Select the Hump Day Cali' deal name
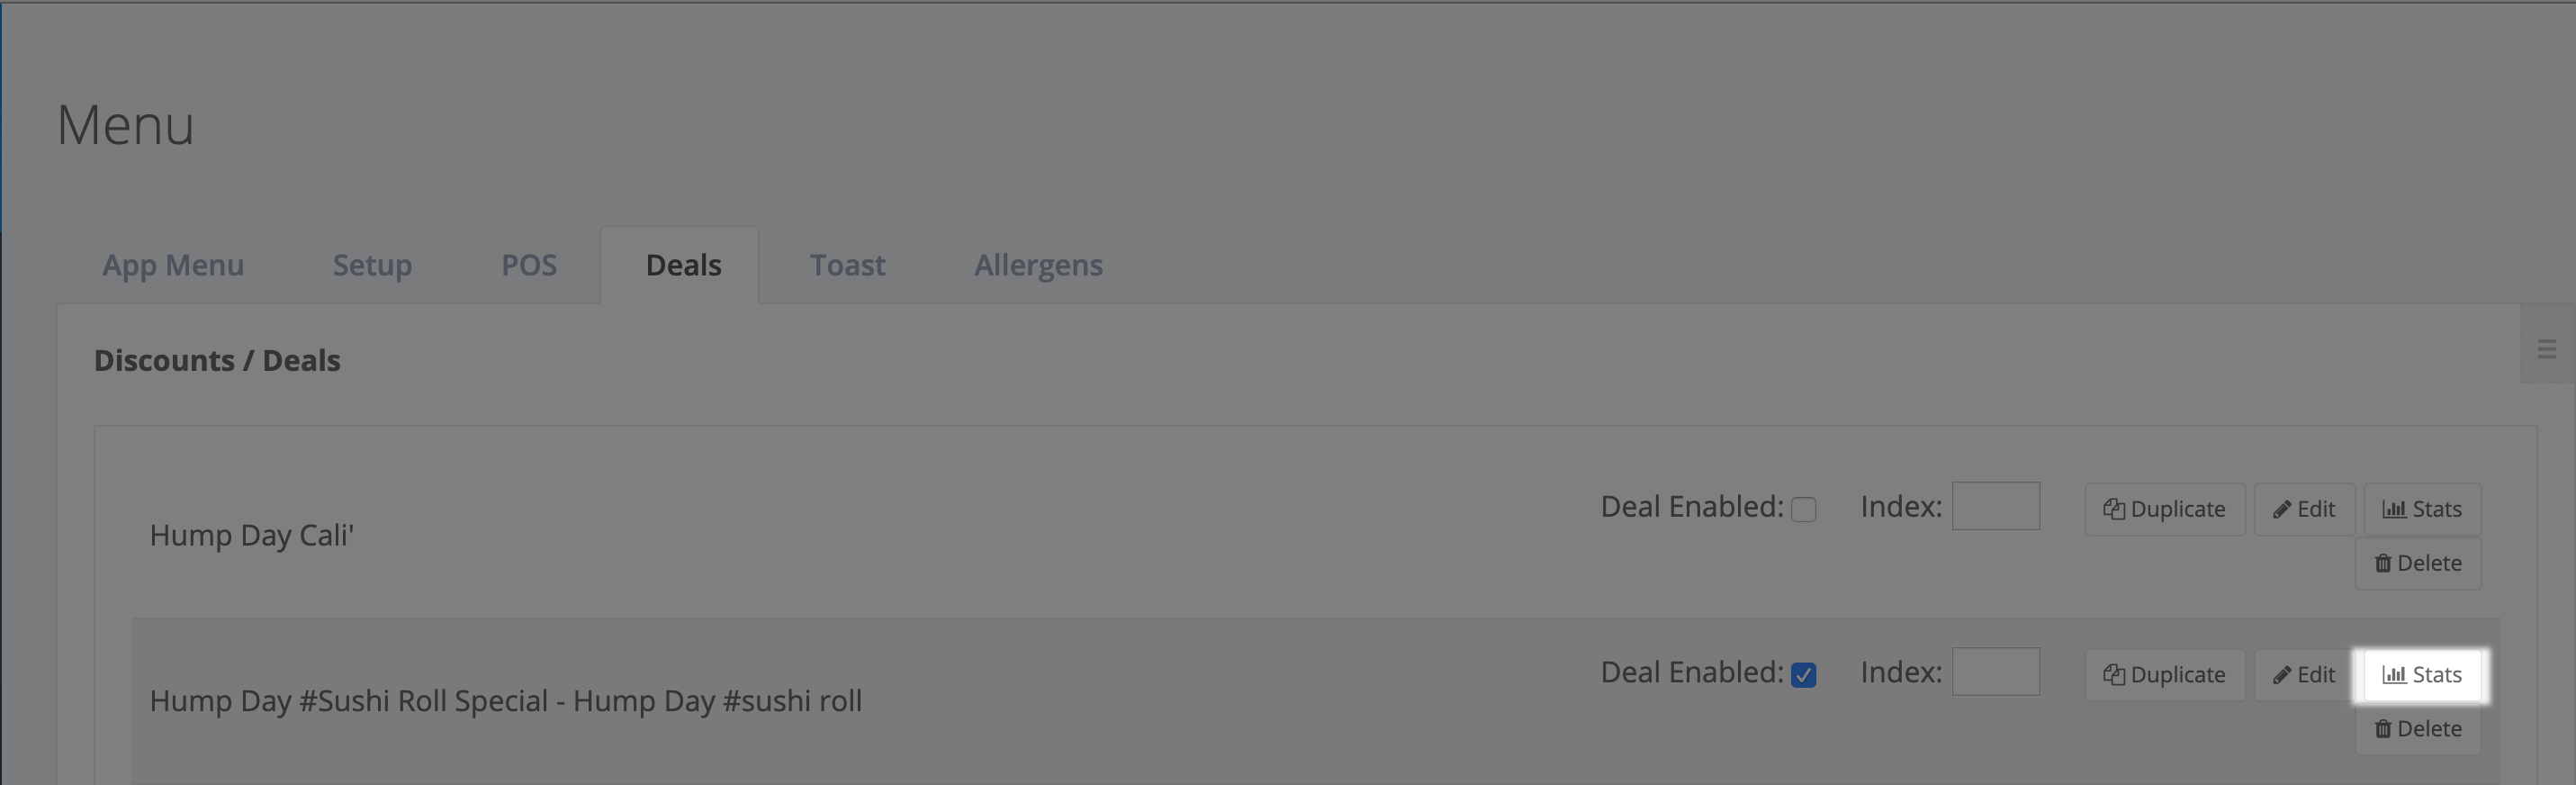The width and height of the screenshot is (2576, 785). pos(252,535)
